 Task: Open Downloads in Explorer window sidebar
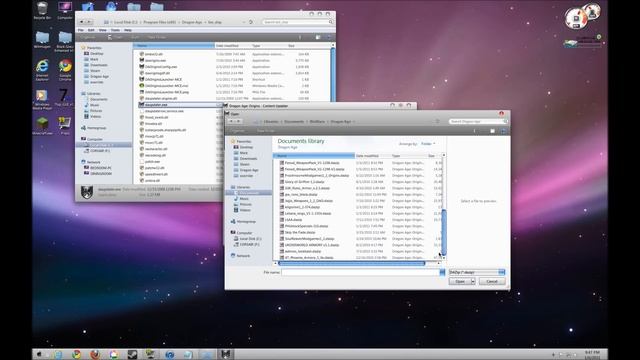coord(96,65)
